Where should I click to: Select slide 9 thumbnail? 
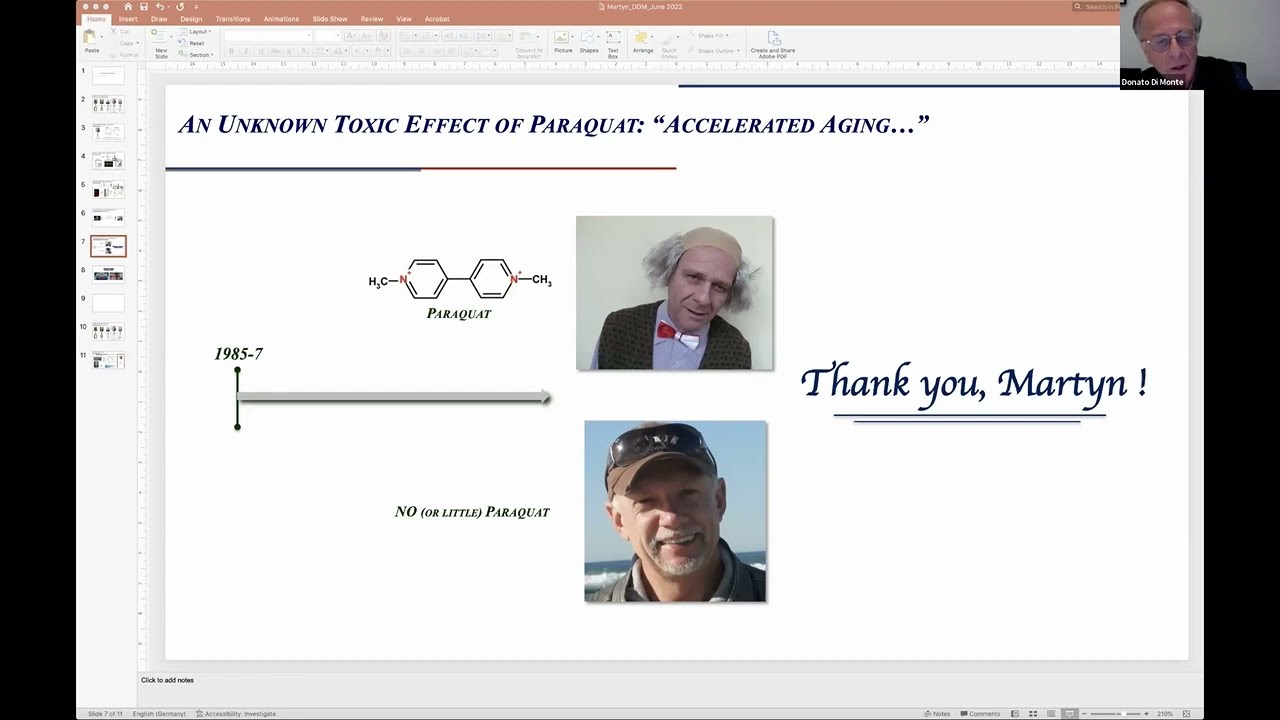click(x=108, y=303)
